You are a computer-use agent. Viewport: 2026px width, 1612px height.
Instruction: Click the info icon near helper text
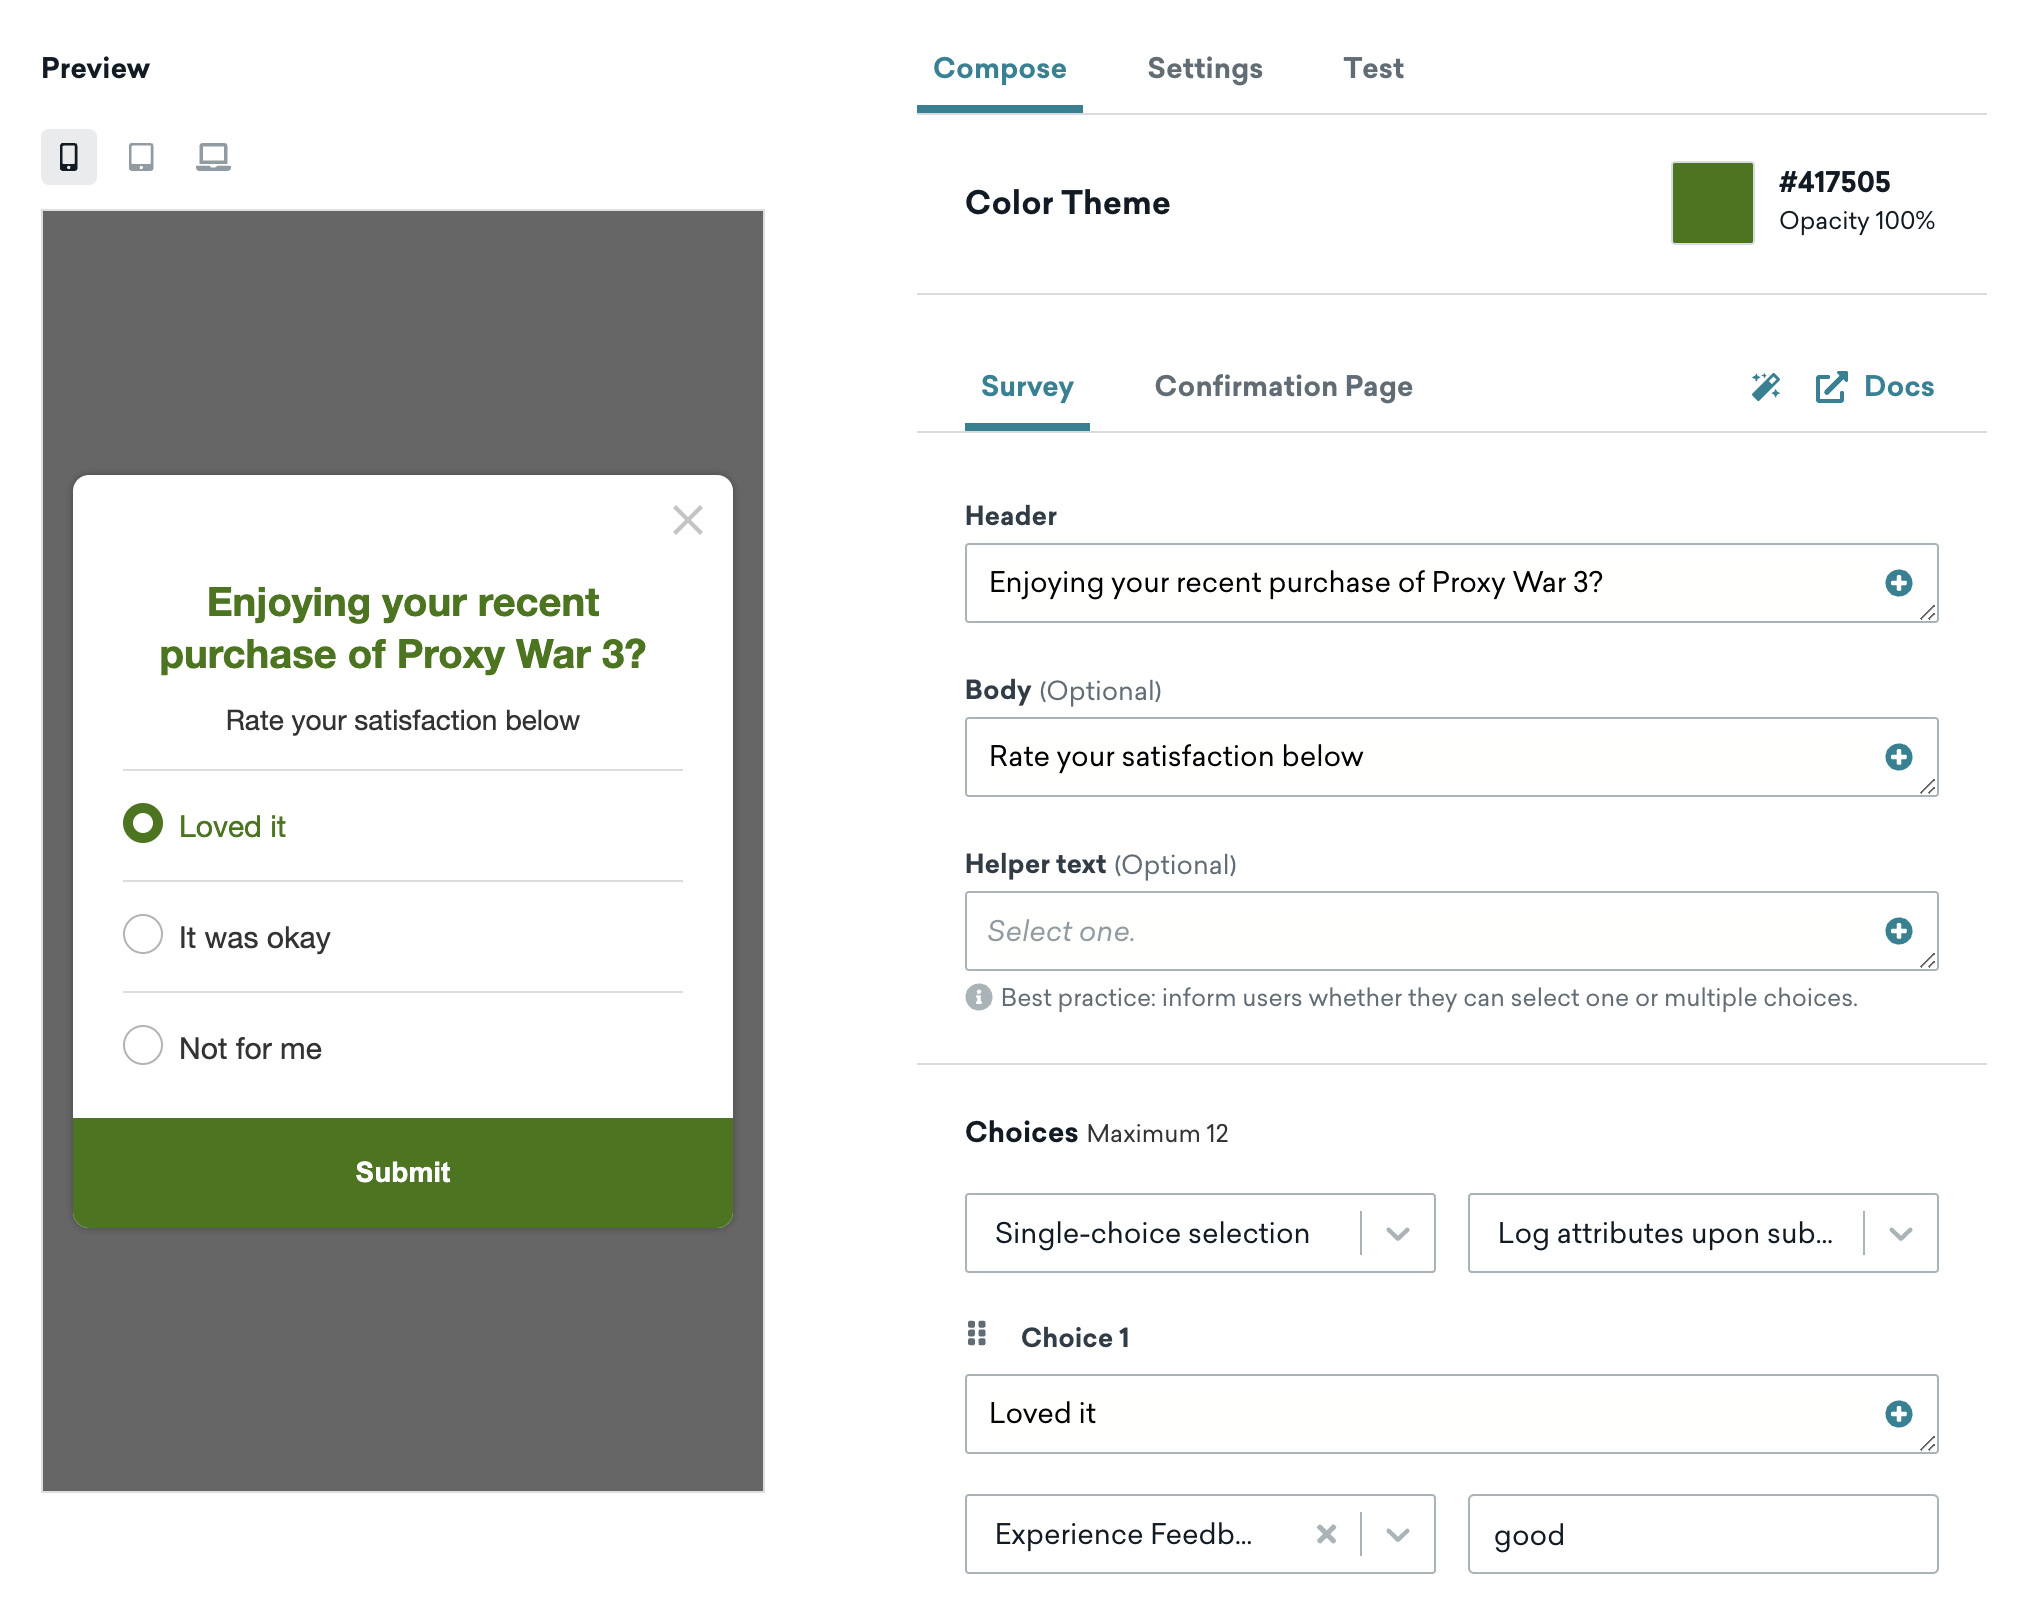(982, 997)
